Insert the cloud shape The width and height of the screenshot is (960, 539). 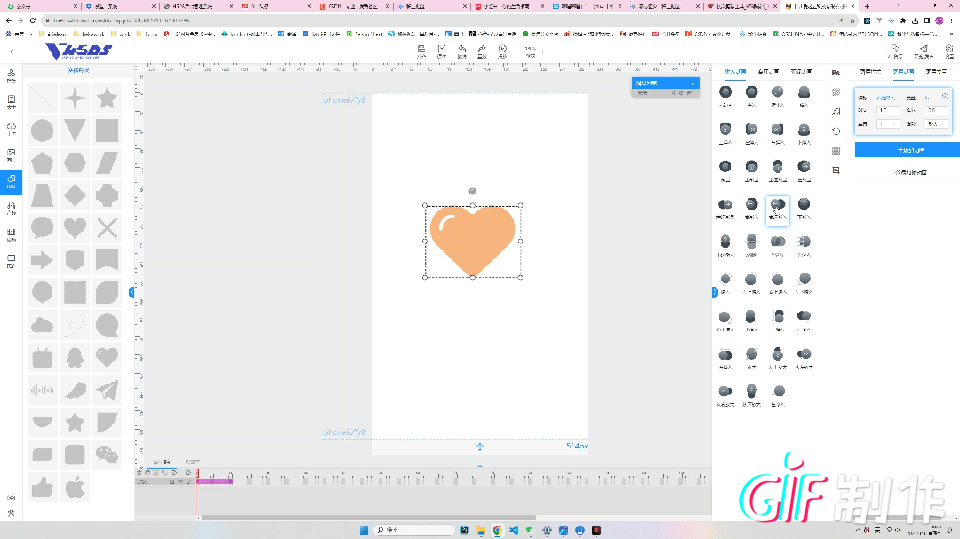tap(42, 325)
